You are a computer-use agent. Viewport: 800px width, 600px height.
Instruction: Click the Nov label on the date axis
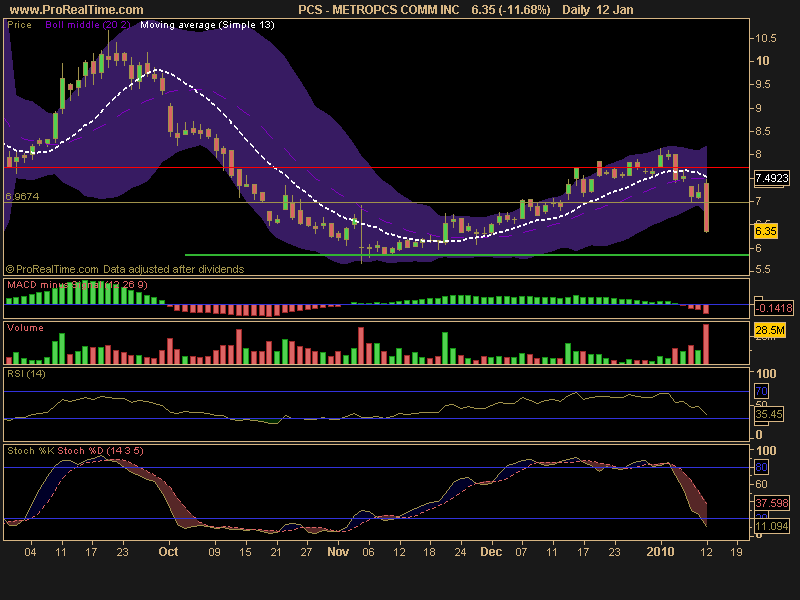[338, 552]
